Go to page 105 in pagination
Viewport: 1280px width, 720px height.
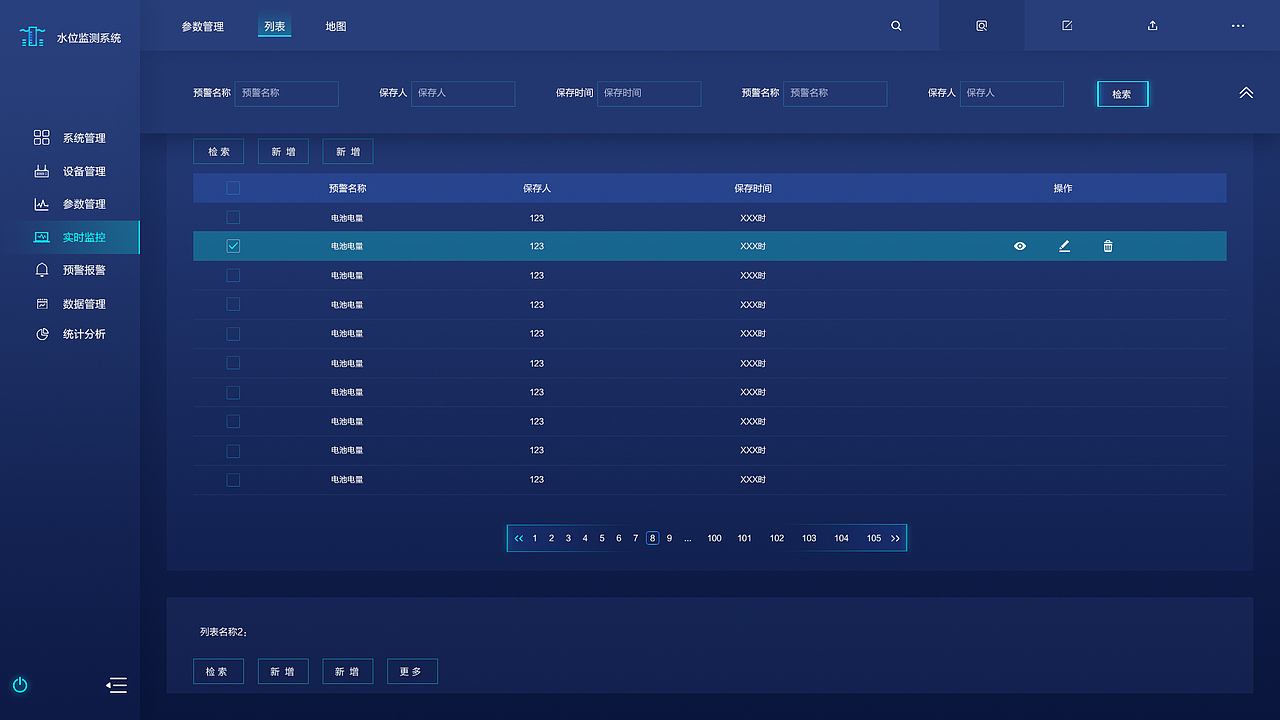(x=874, y=538)
